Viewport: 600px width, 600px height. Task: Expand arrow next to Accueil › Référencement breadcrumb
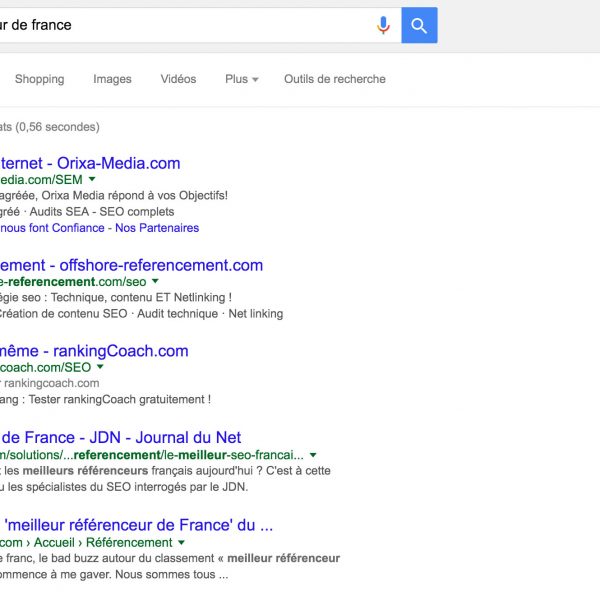pos(181,543)
